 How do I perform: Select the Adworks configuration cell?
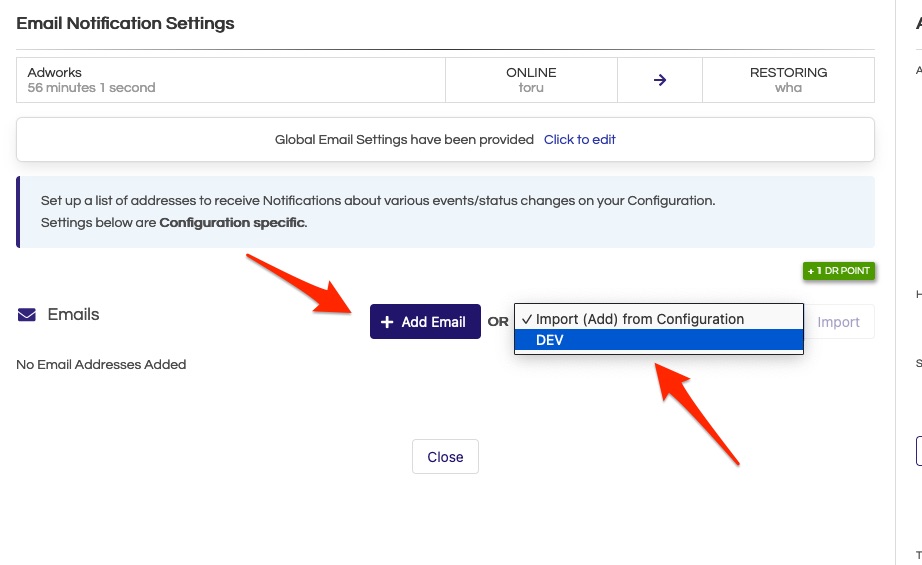[230, 80]
